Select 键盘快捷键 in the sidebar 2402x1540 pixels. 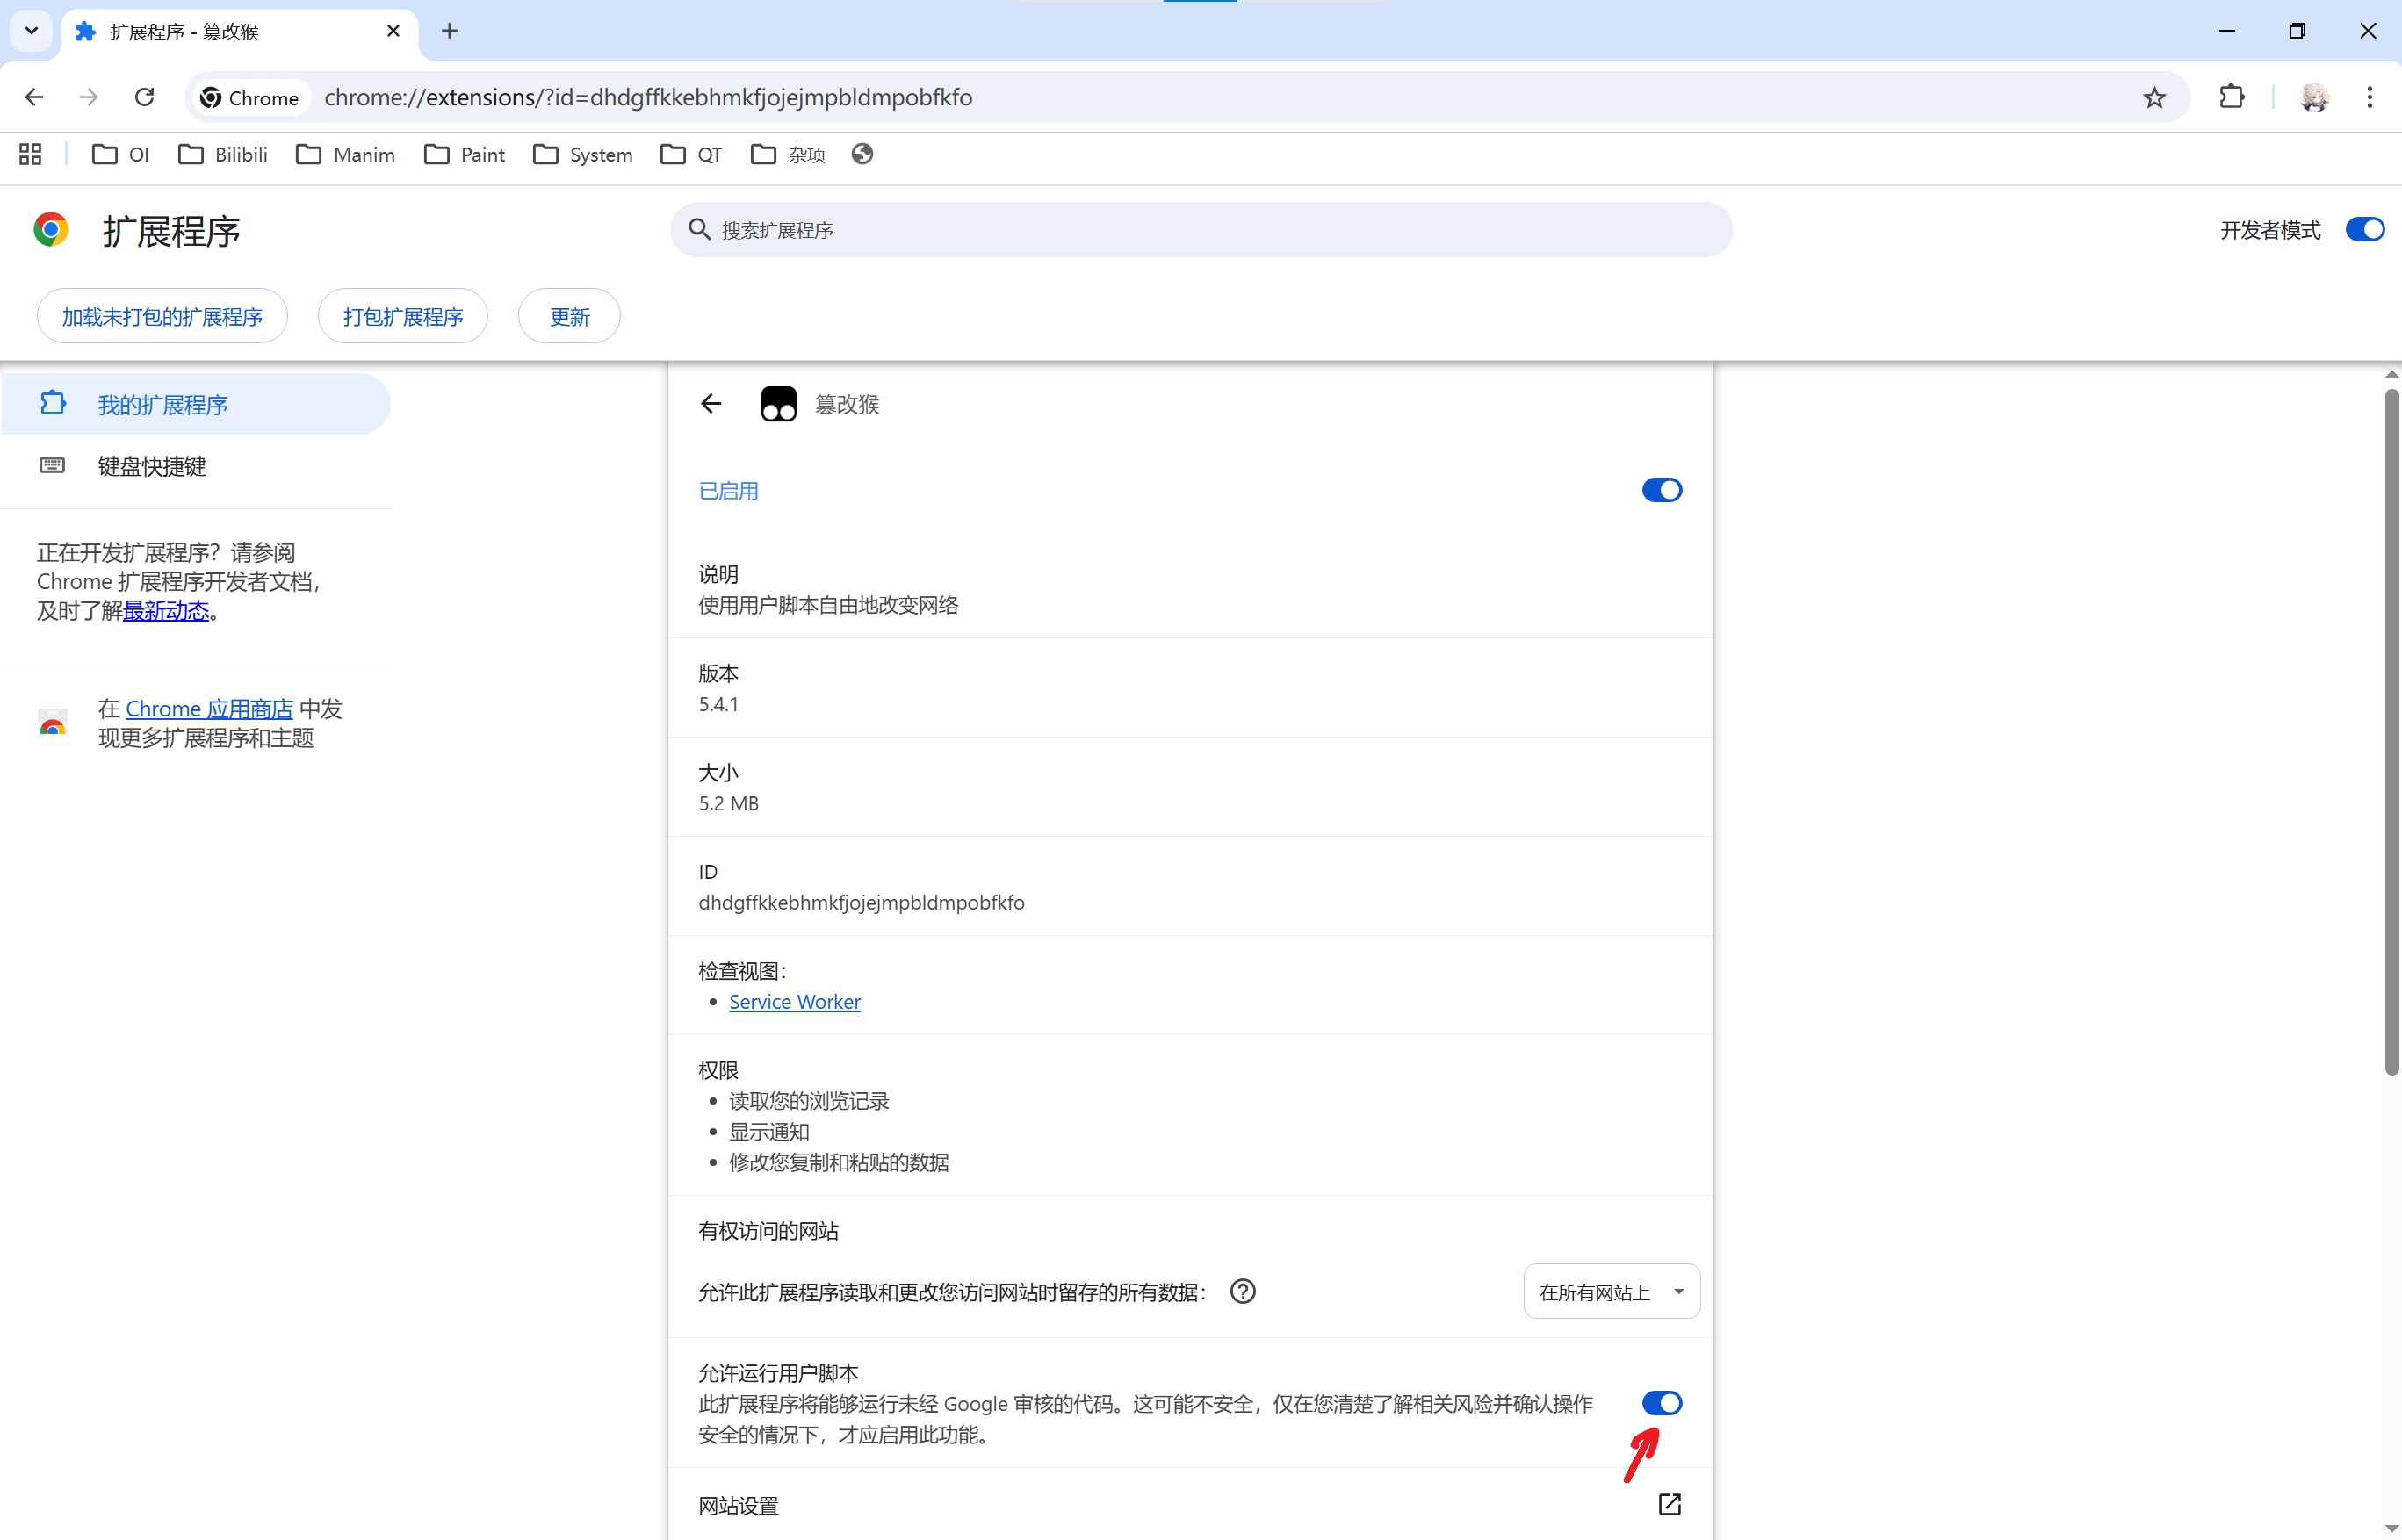pos(195,465)
